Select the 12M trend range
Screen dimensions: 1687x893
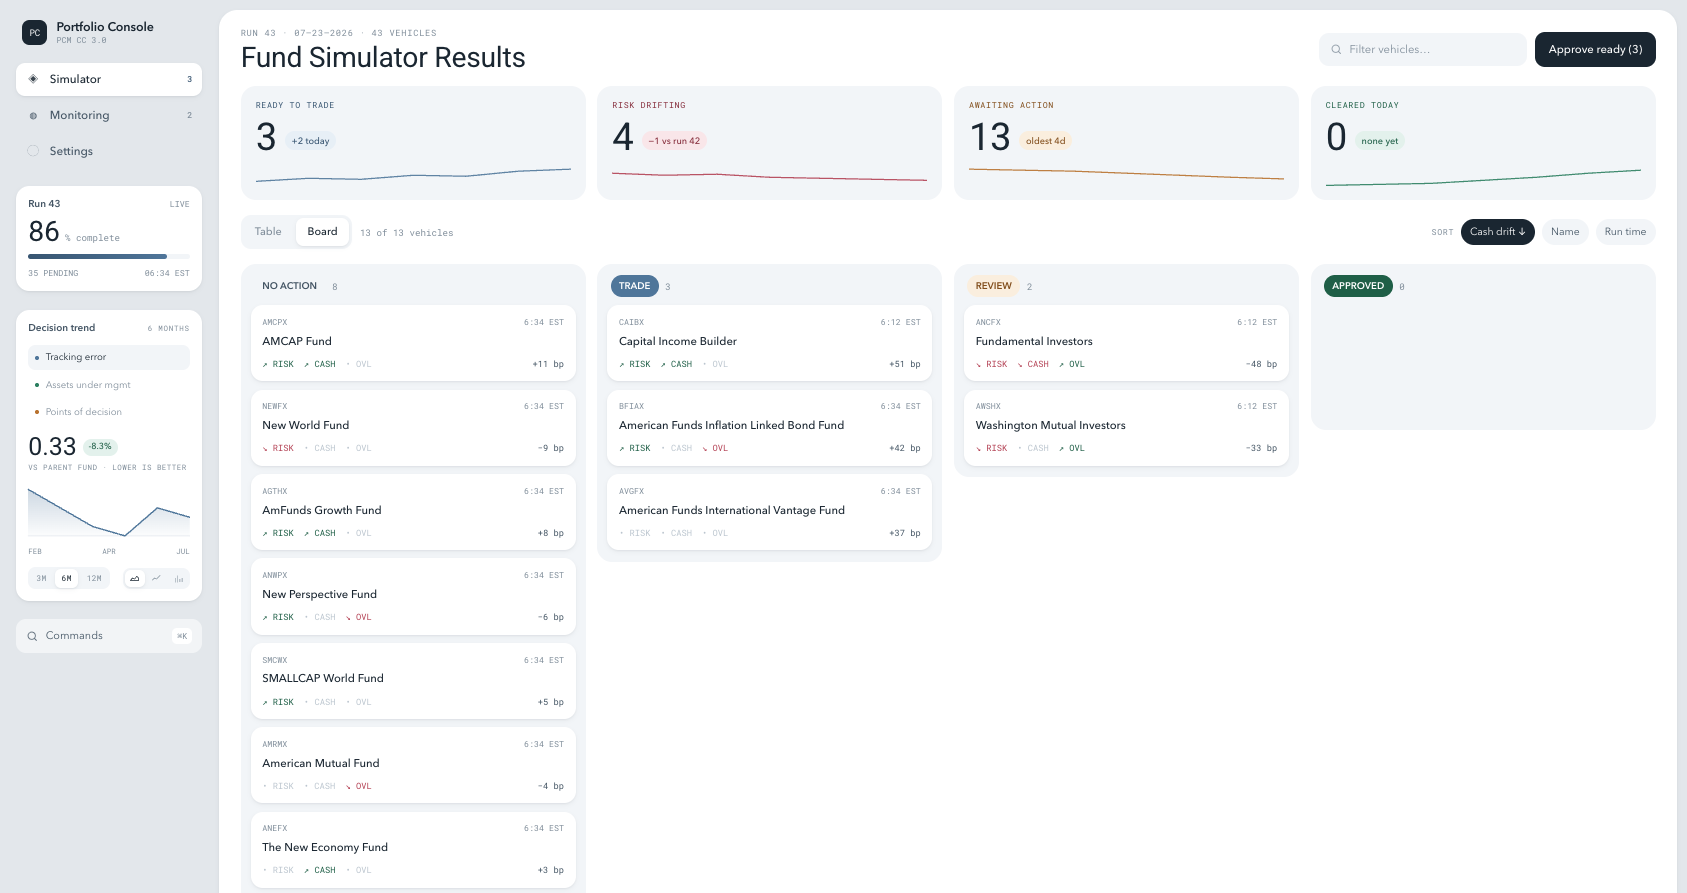pos(94,578)
